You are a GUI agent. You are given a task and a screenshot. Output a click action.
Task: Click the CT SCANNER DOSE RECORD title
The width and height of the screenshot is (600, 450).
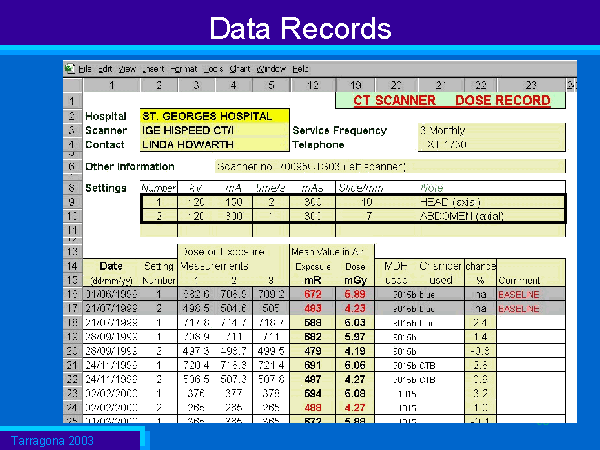coord(451,101)
